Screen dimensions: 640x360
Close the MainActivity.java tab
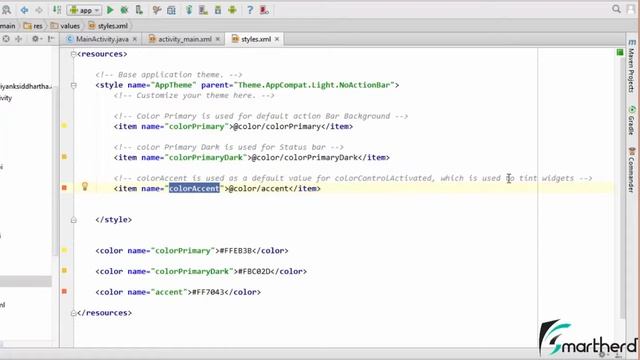pyautogui.click(x=135, y=39)
